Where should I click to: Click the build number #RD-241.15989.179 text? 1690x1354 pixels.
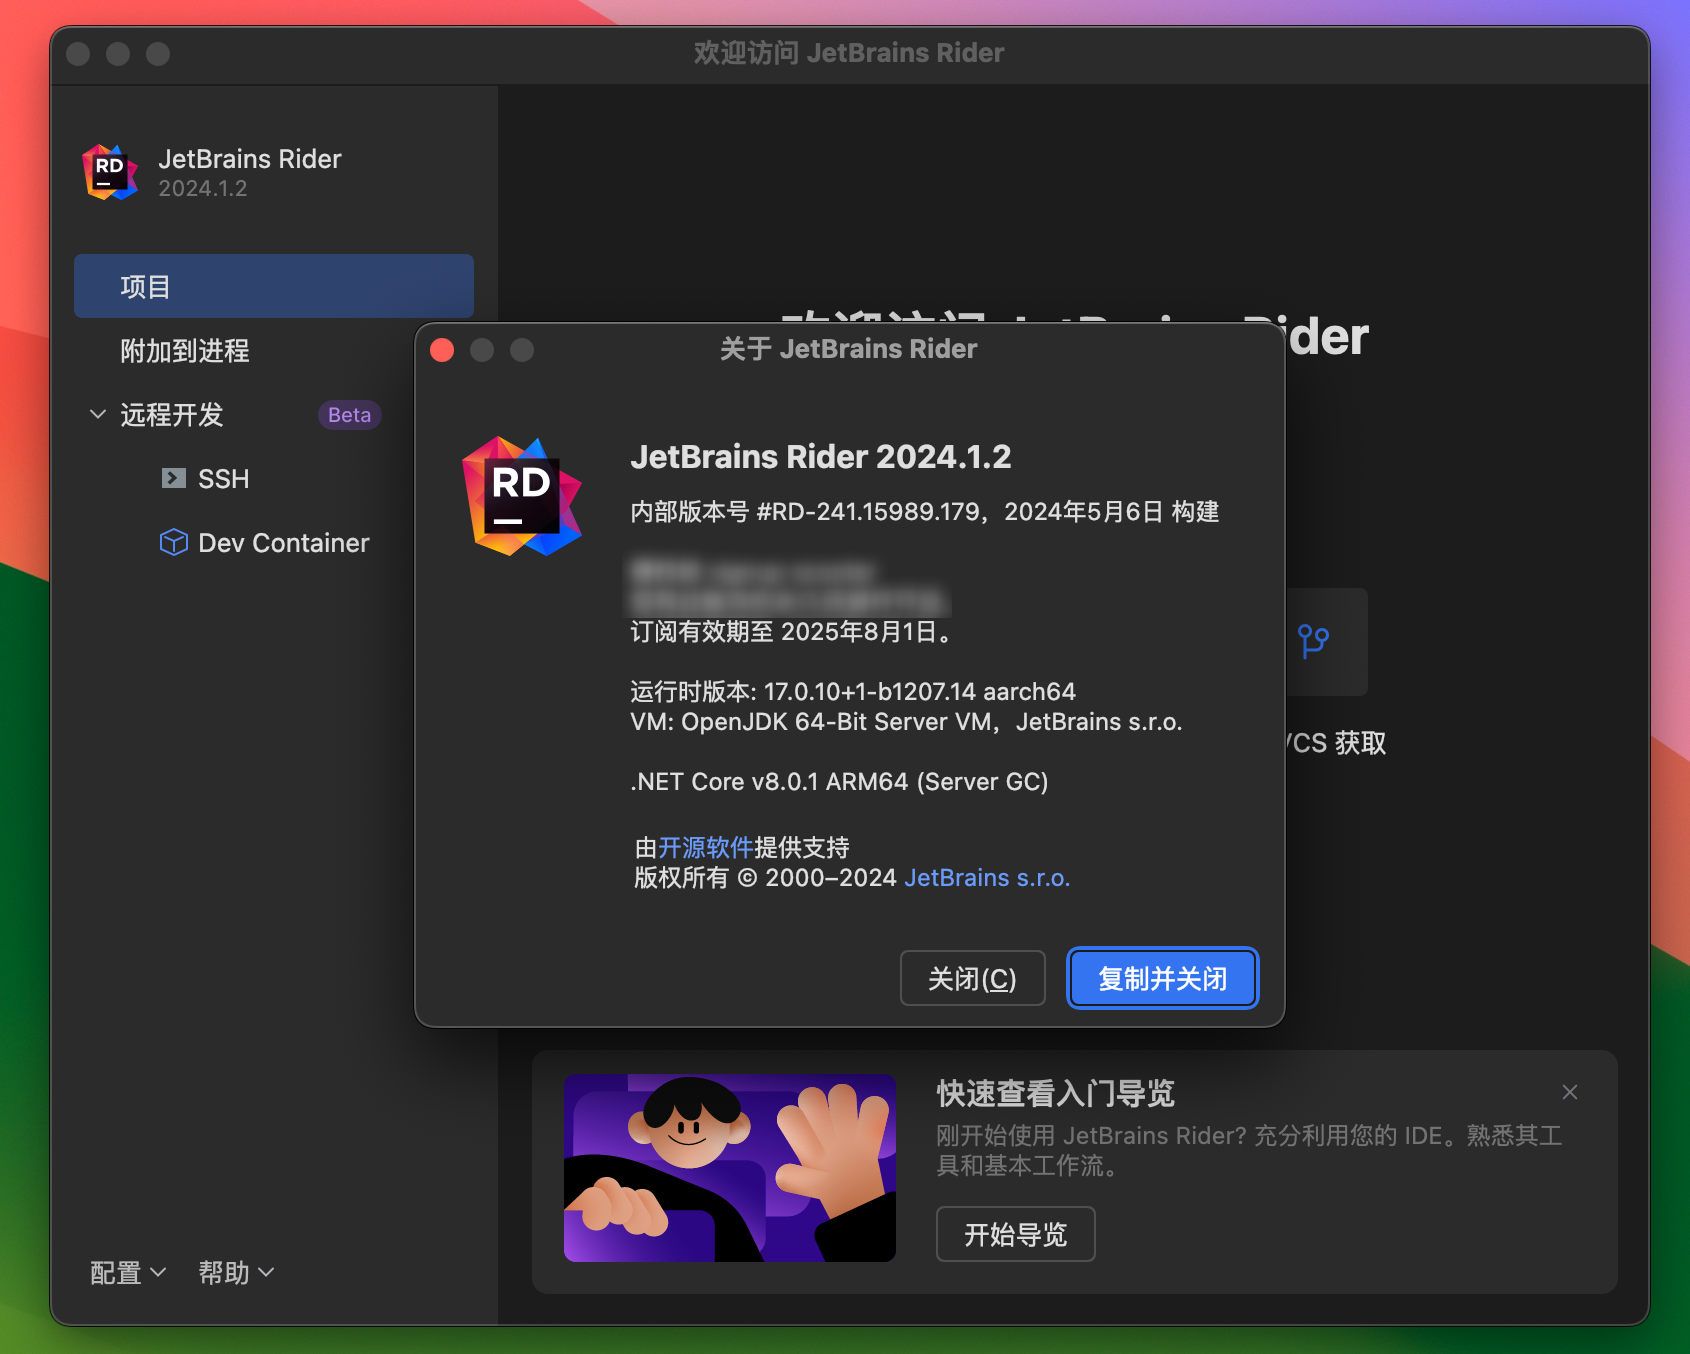pyautogui.click(x=868, y=512)
